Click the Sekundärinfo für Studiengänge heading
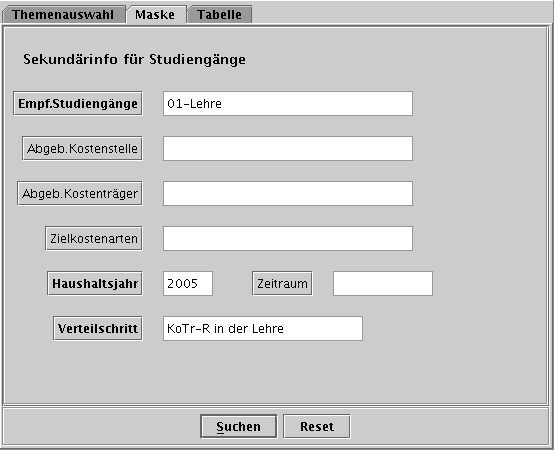This screenshot has height=450, width=554. [134, 59]
